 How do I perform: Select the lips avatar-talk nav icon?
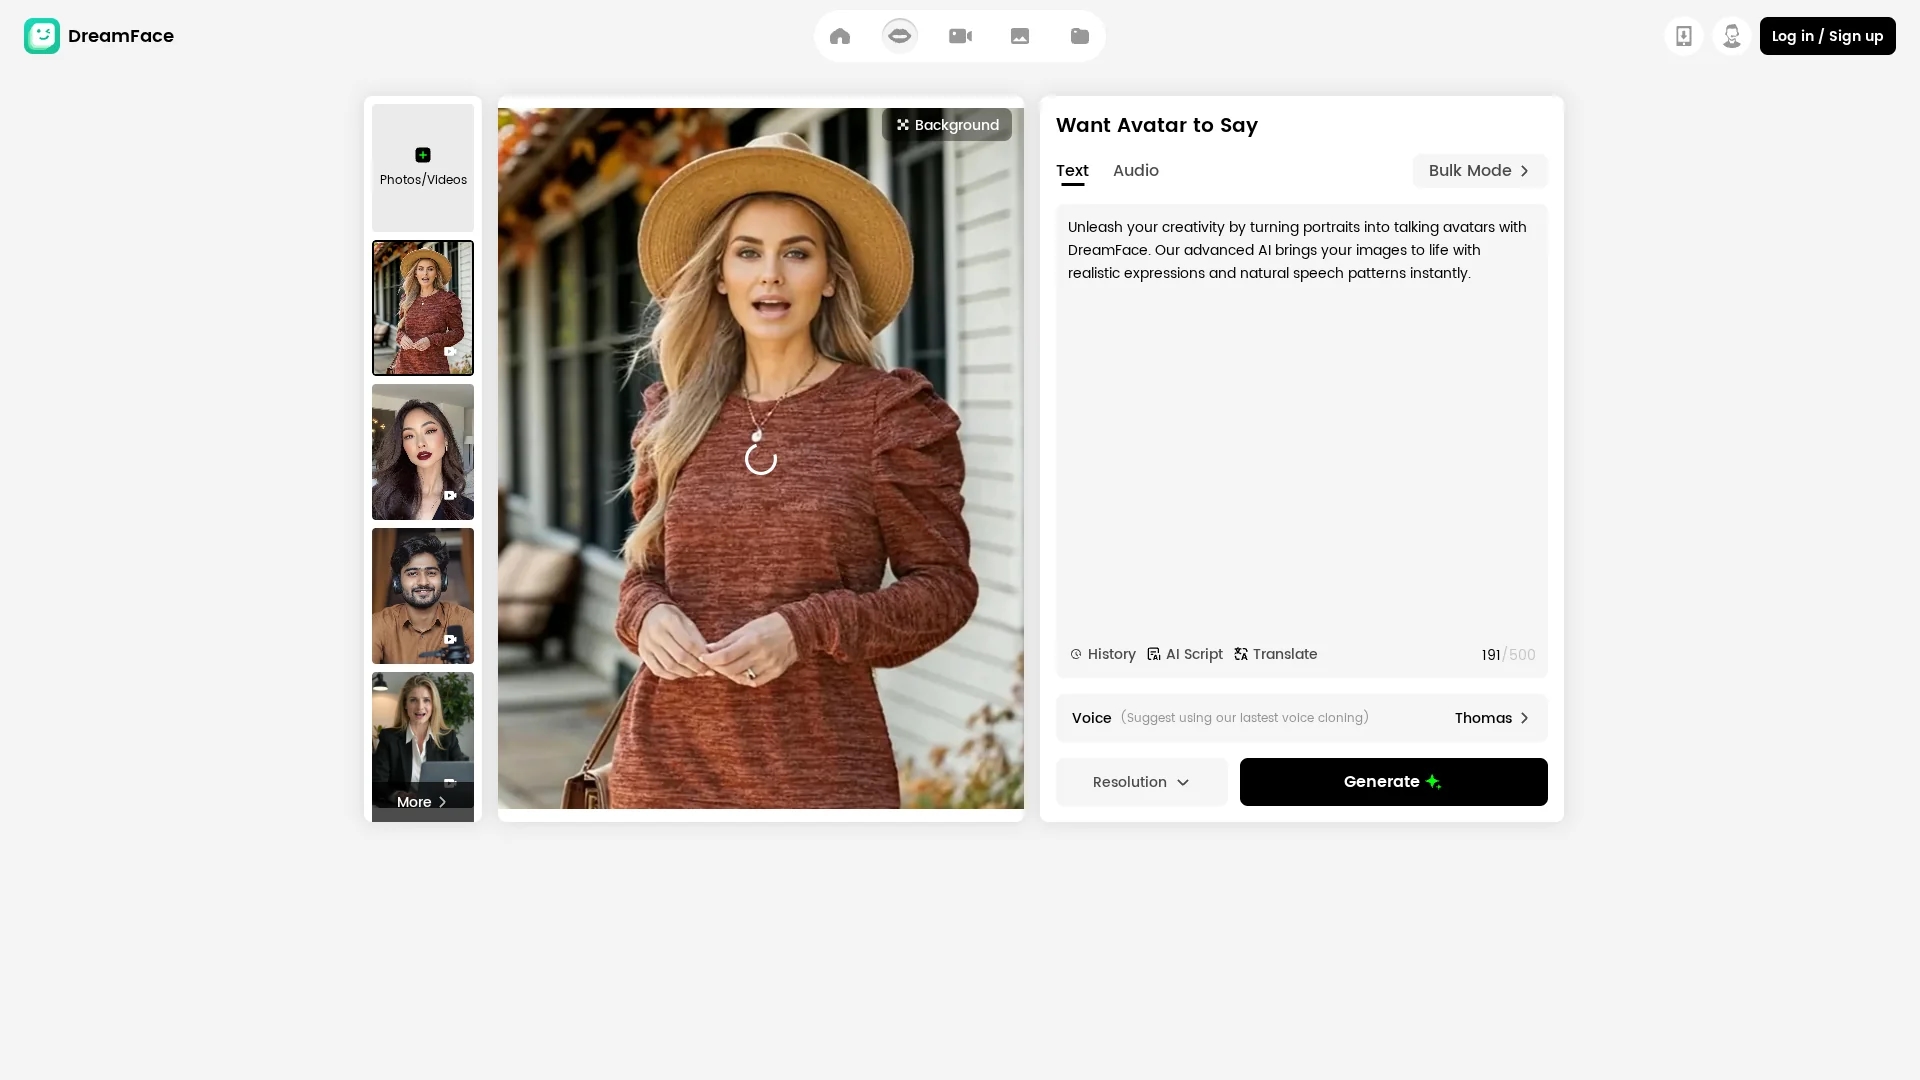point(900,36)
